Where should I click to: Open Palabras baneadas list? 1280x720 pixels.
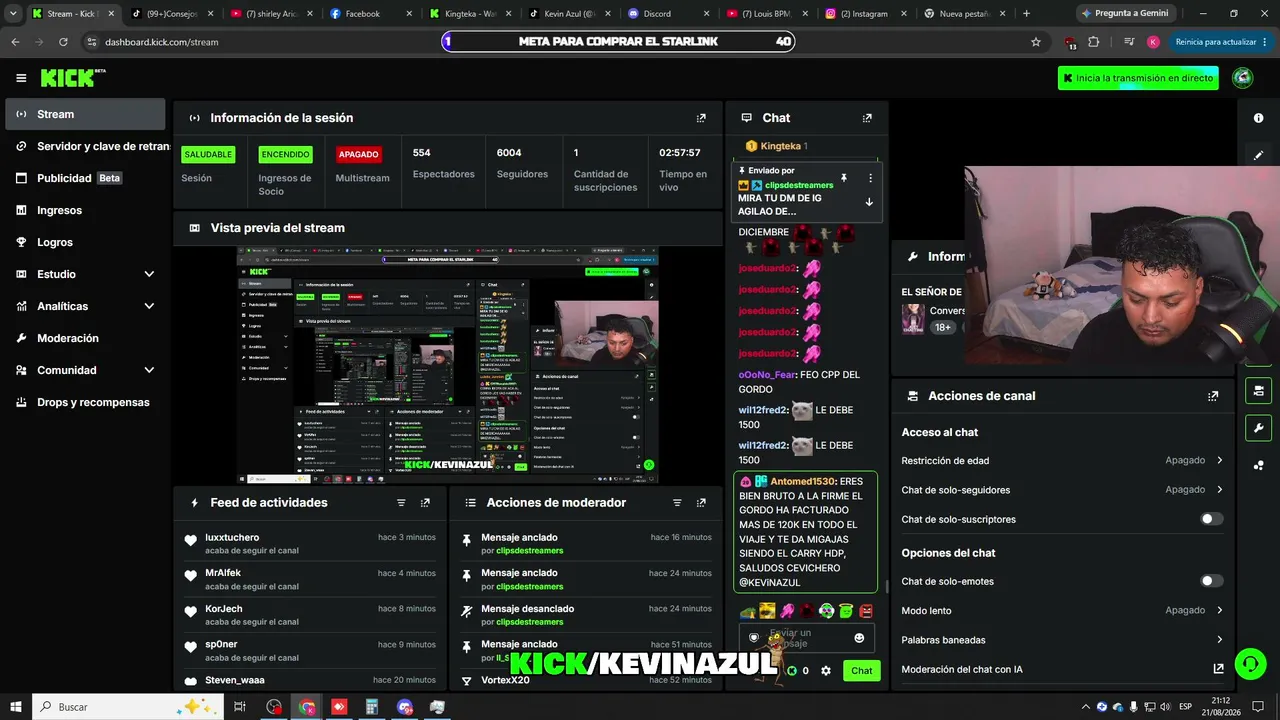point(1062,640)
